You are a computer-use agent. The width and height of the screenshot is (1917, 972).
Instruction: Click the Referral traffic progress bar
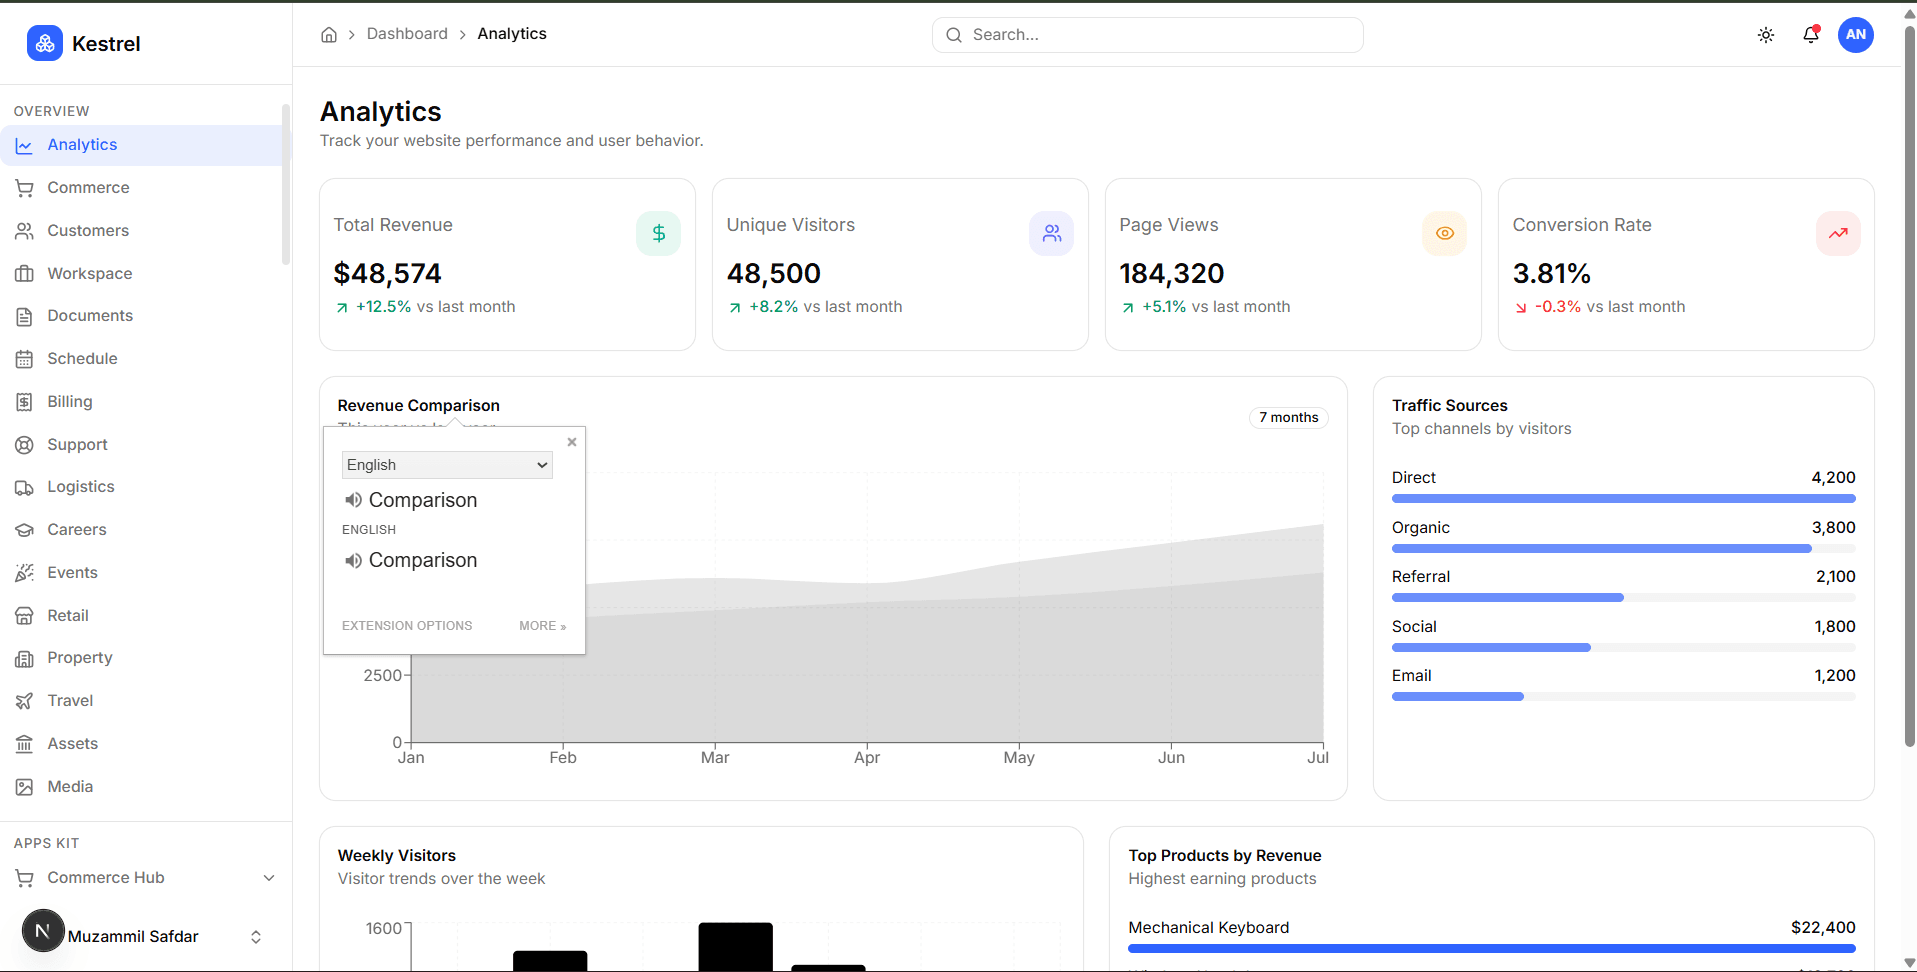(x=1623, y=597)
